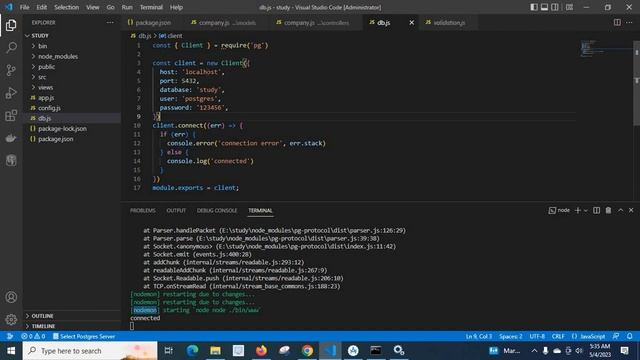Image resolution: width=640 pixels, height=360 pixels.
Task: Click Select Postgres Server in status bar
Action: coord(84,336)
